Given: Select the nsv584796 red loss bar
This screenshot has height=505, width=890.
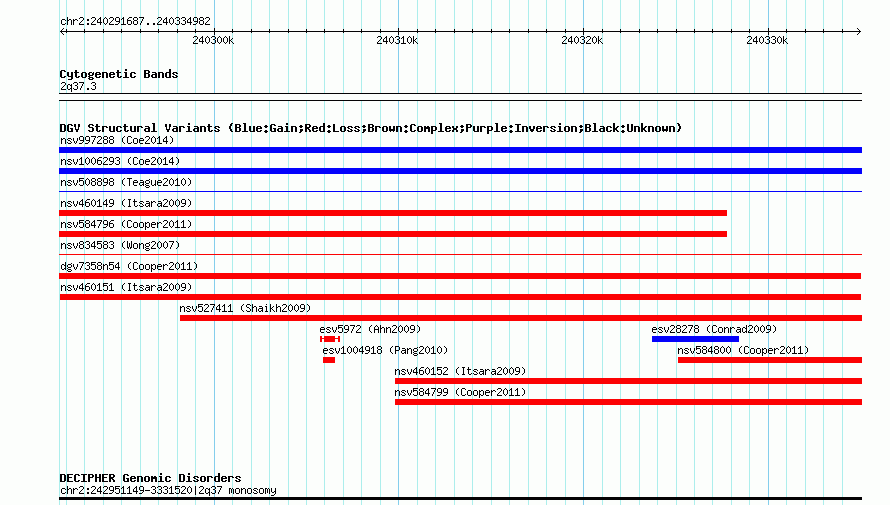Looking at the screenshot, I should [393, 234].
